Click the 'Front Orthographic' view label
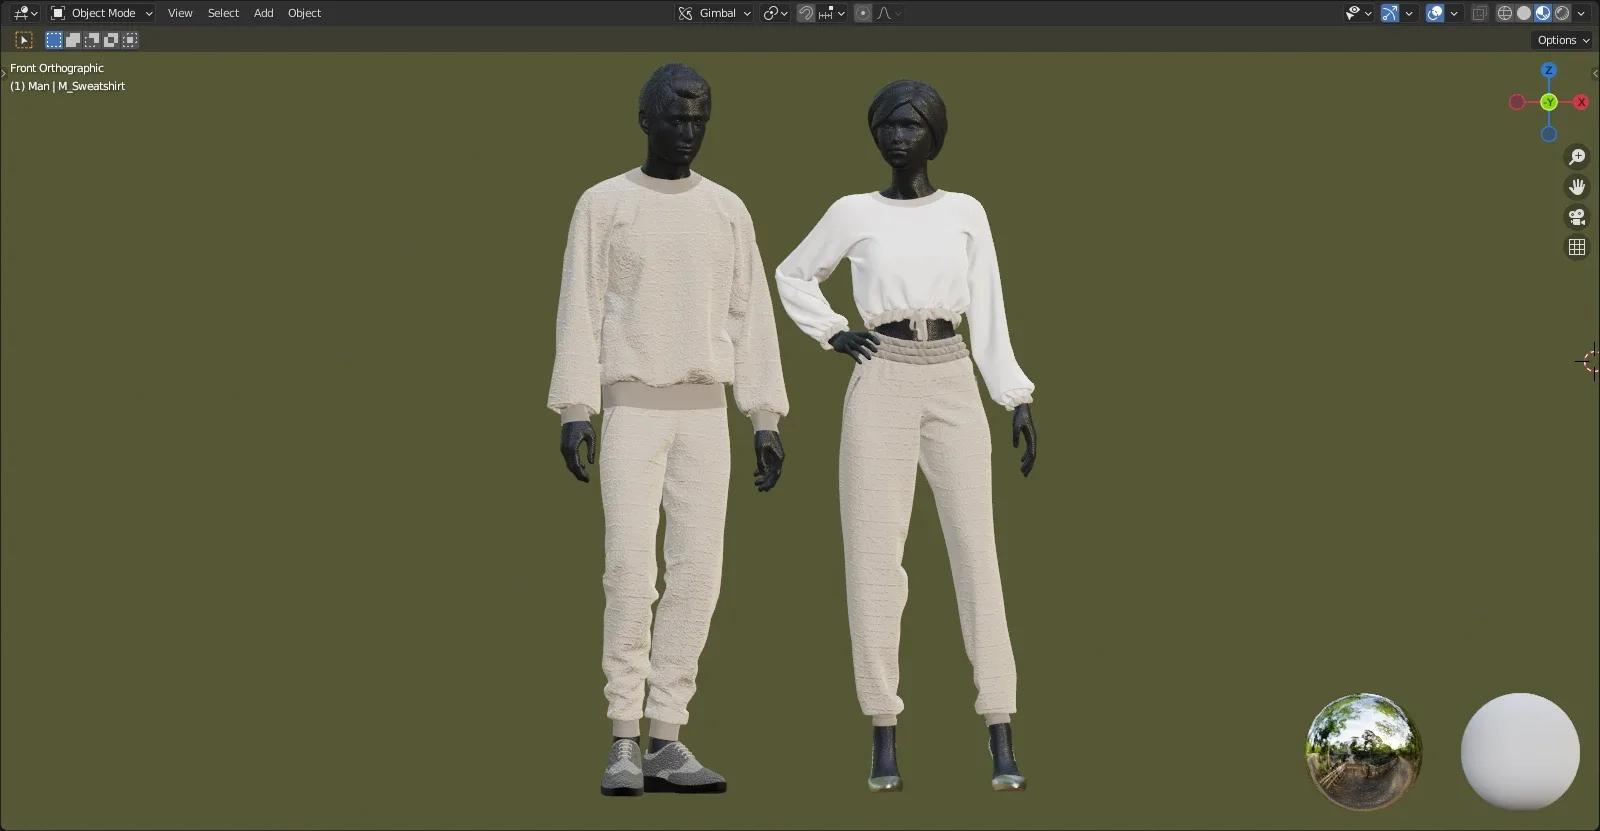Viewport: 1600px width, 831px height. point(57,68)
